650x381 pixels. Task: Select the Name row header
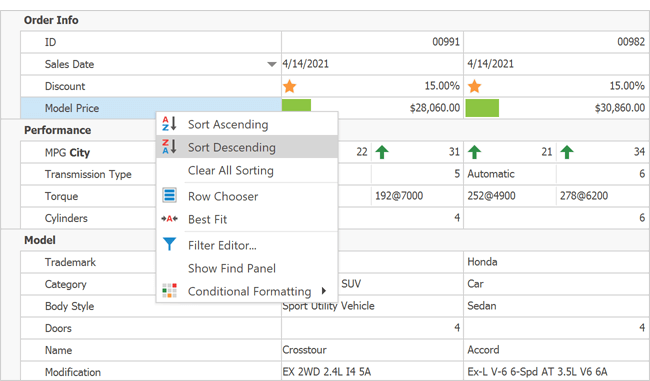[151, 350]
